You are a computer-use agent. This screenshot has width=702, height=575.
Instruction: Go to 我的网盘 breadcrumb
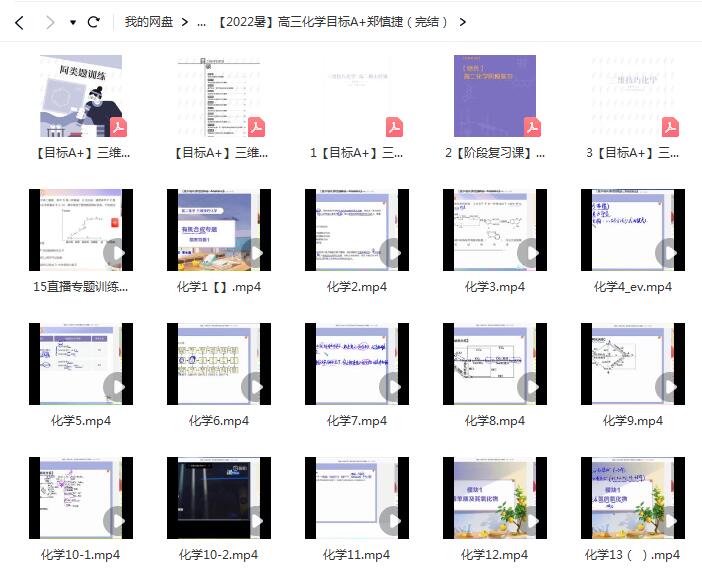149,21
